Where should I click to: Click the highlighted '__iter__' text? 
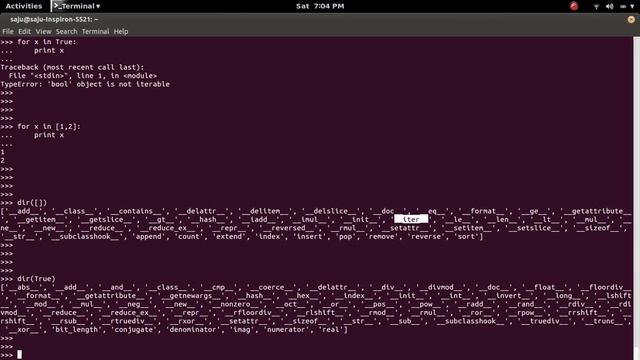411,220
